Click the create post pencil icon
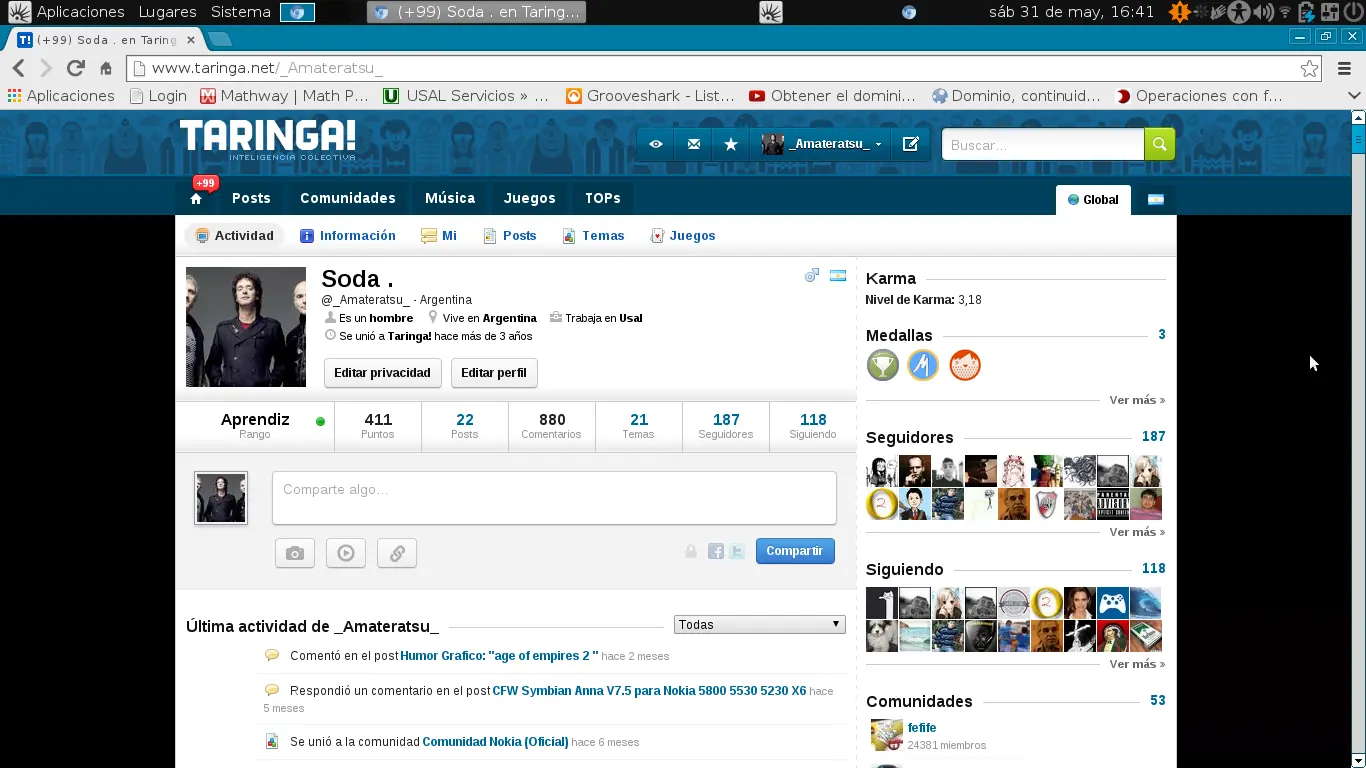The width and height of the screenshot is (1366, 768). [x=910, y=144]
